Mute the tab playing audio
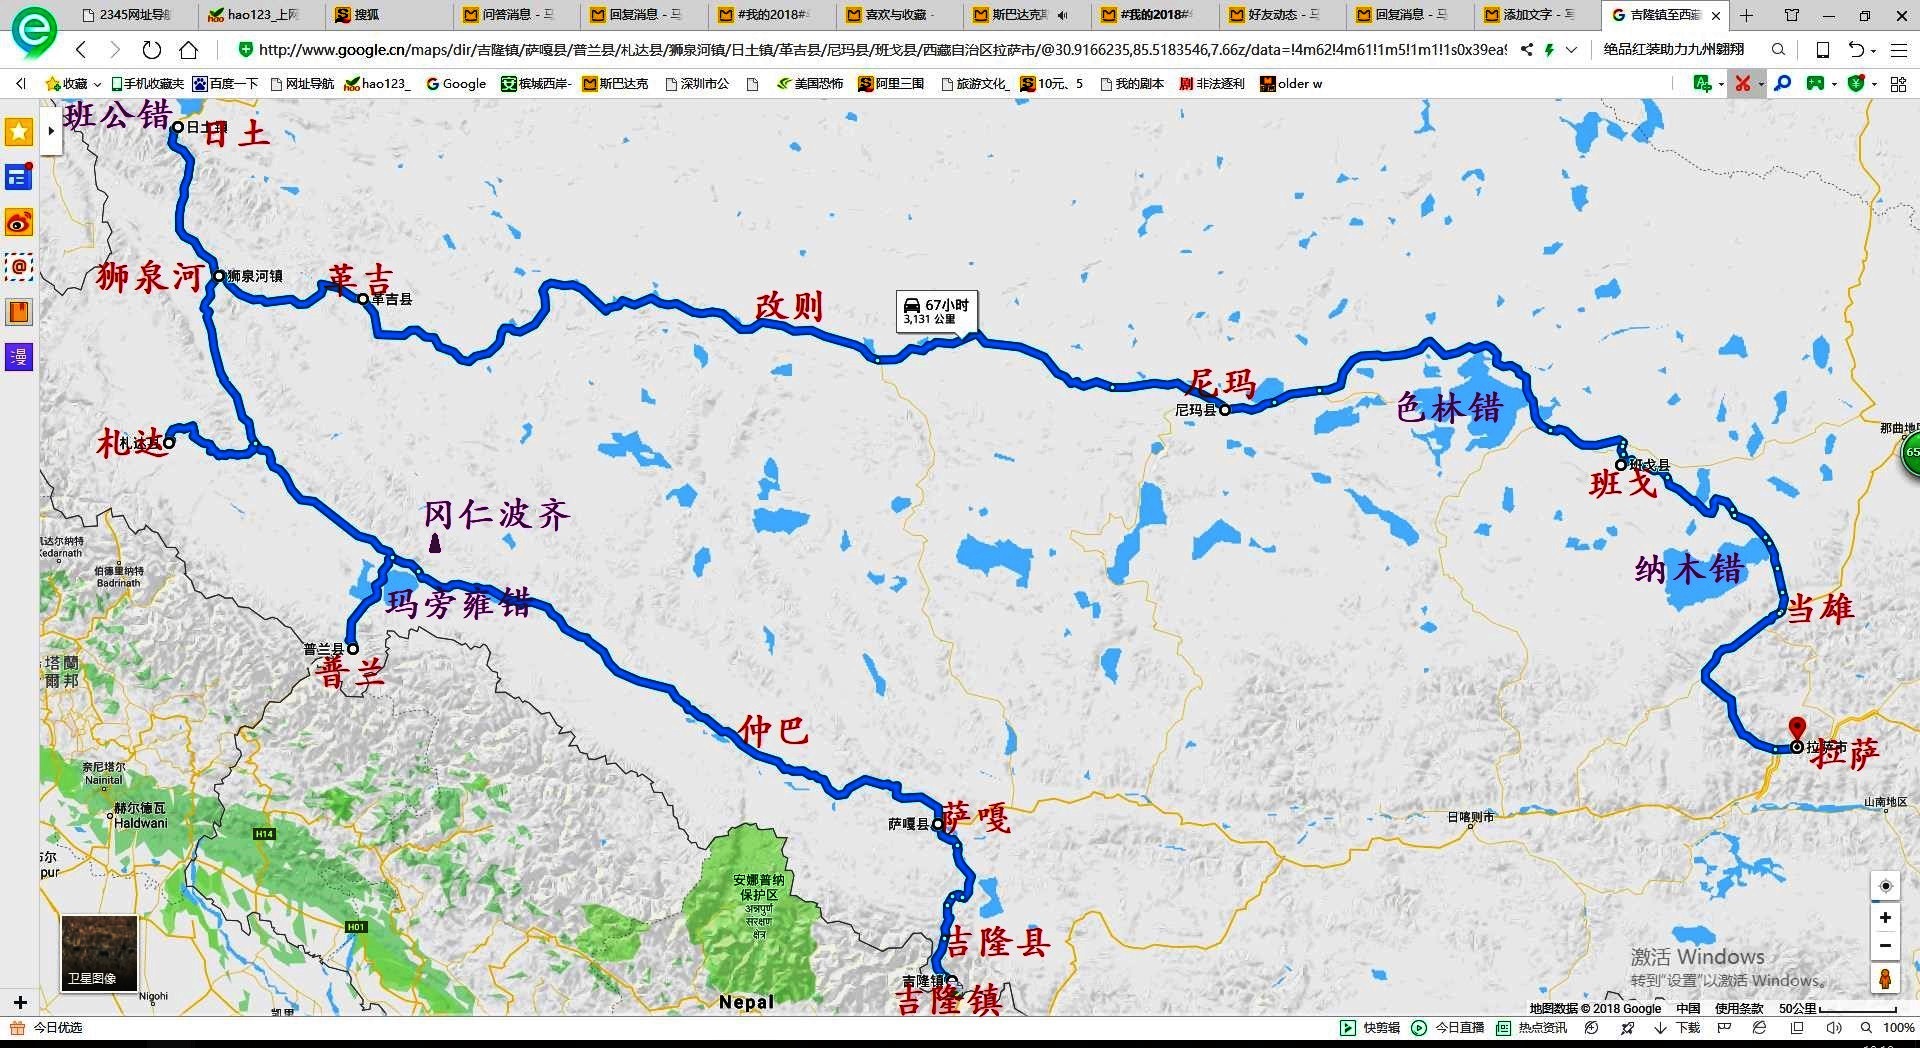 point(1062,15)
